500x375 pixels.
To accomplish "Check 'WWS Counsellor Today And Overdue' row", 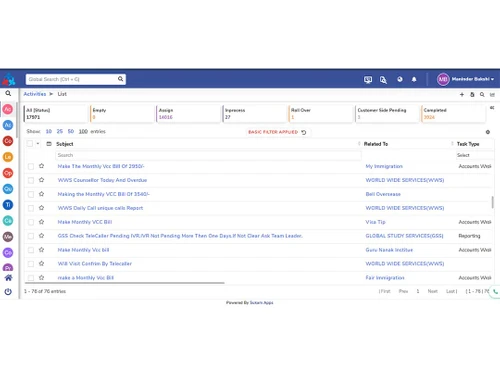I will 31,180.
